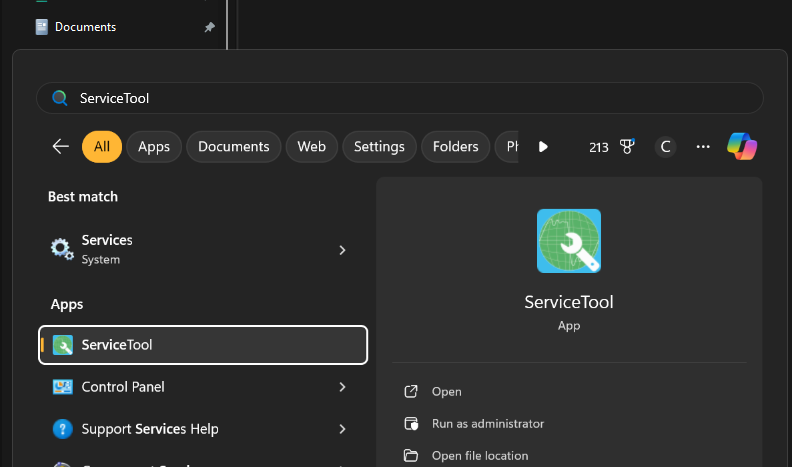Open the three-dot more options menu
Viewport: 792px width, 467px height.
[703, 147]
